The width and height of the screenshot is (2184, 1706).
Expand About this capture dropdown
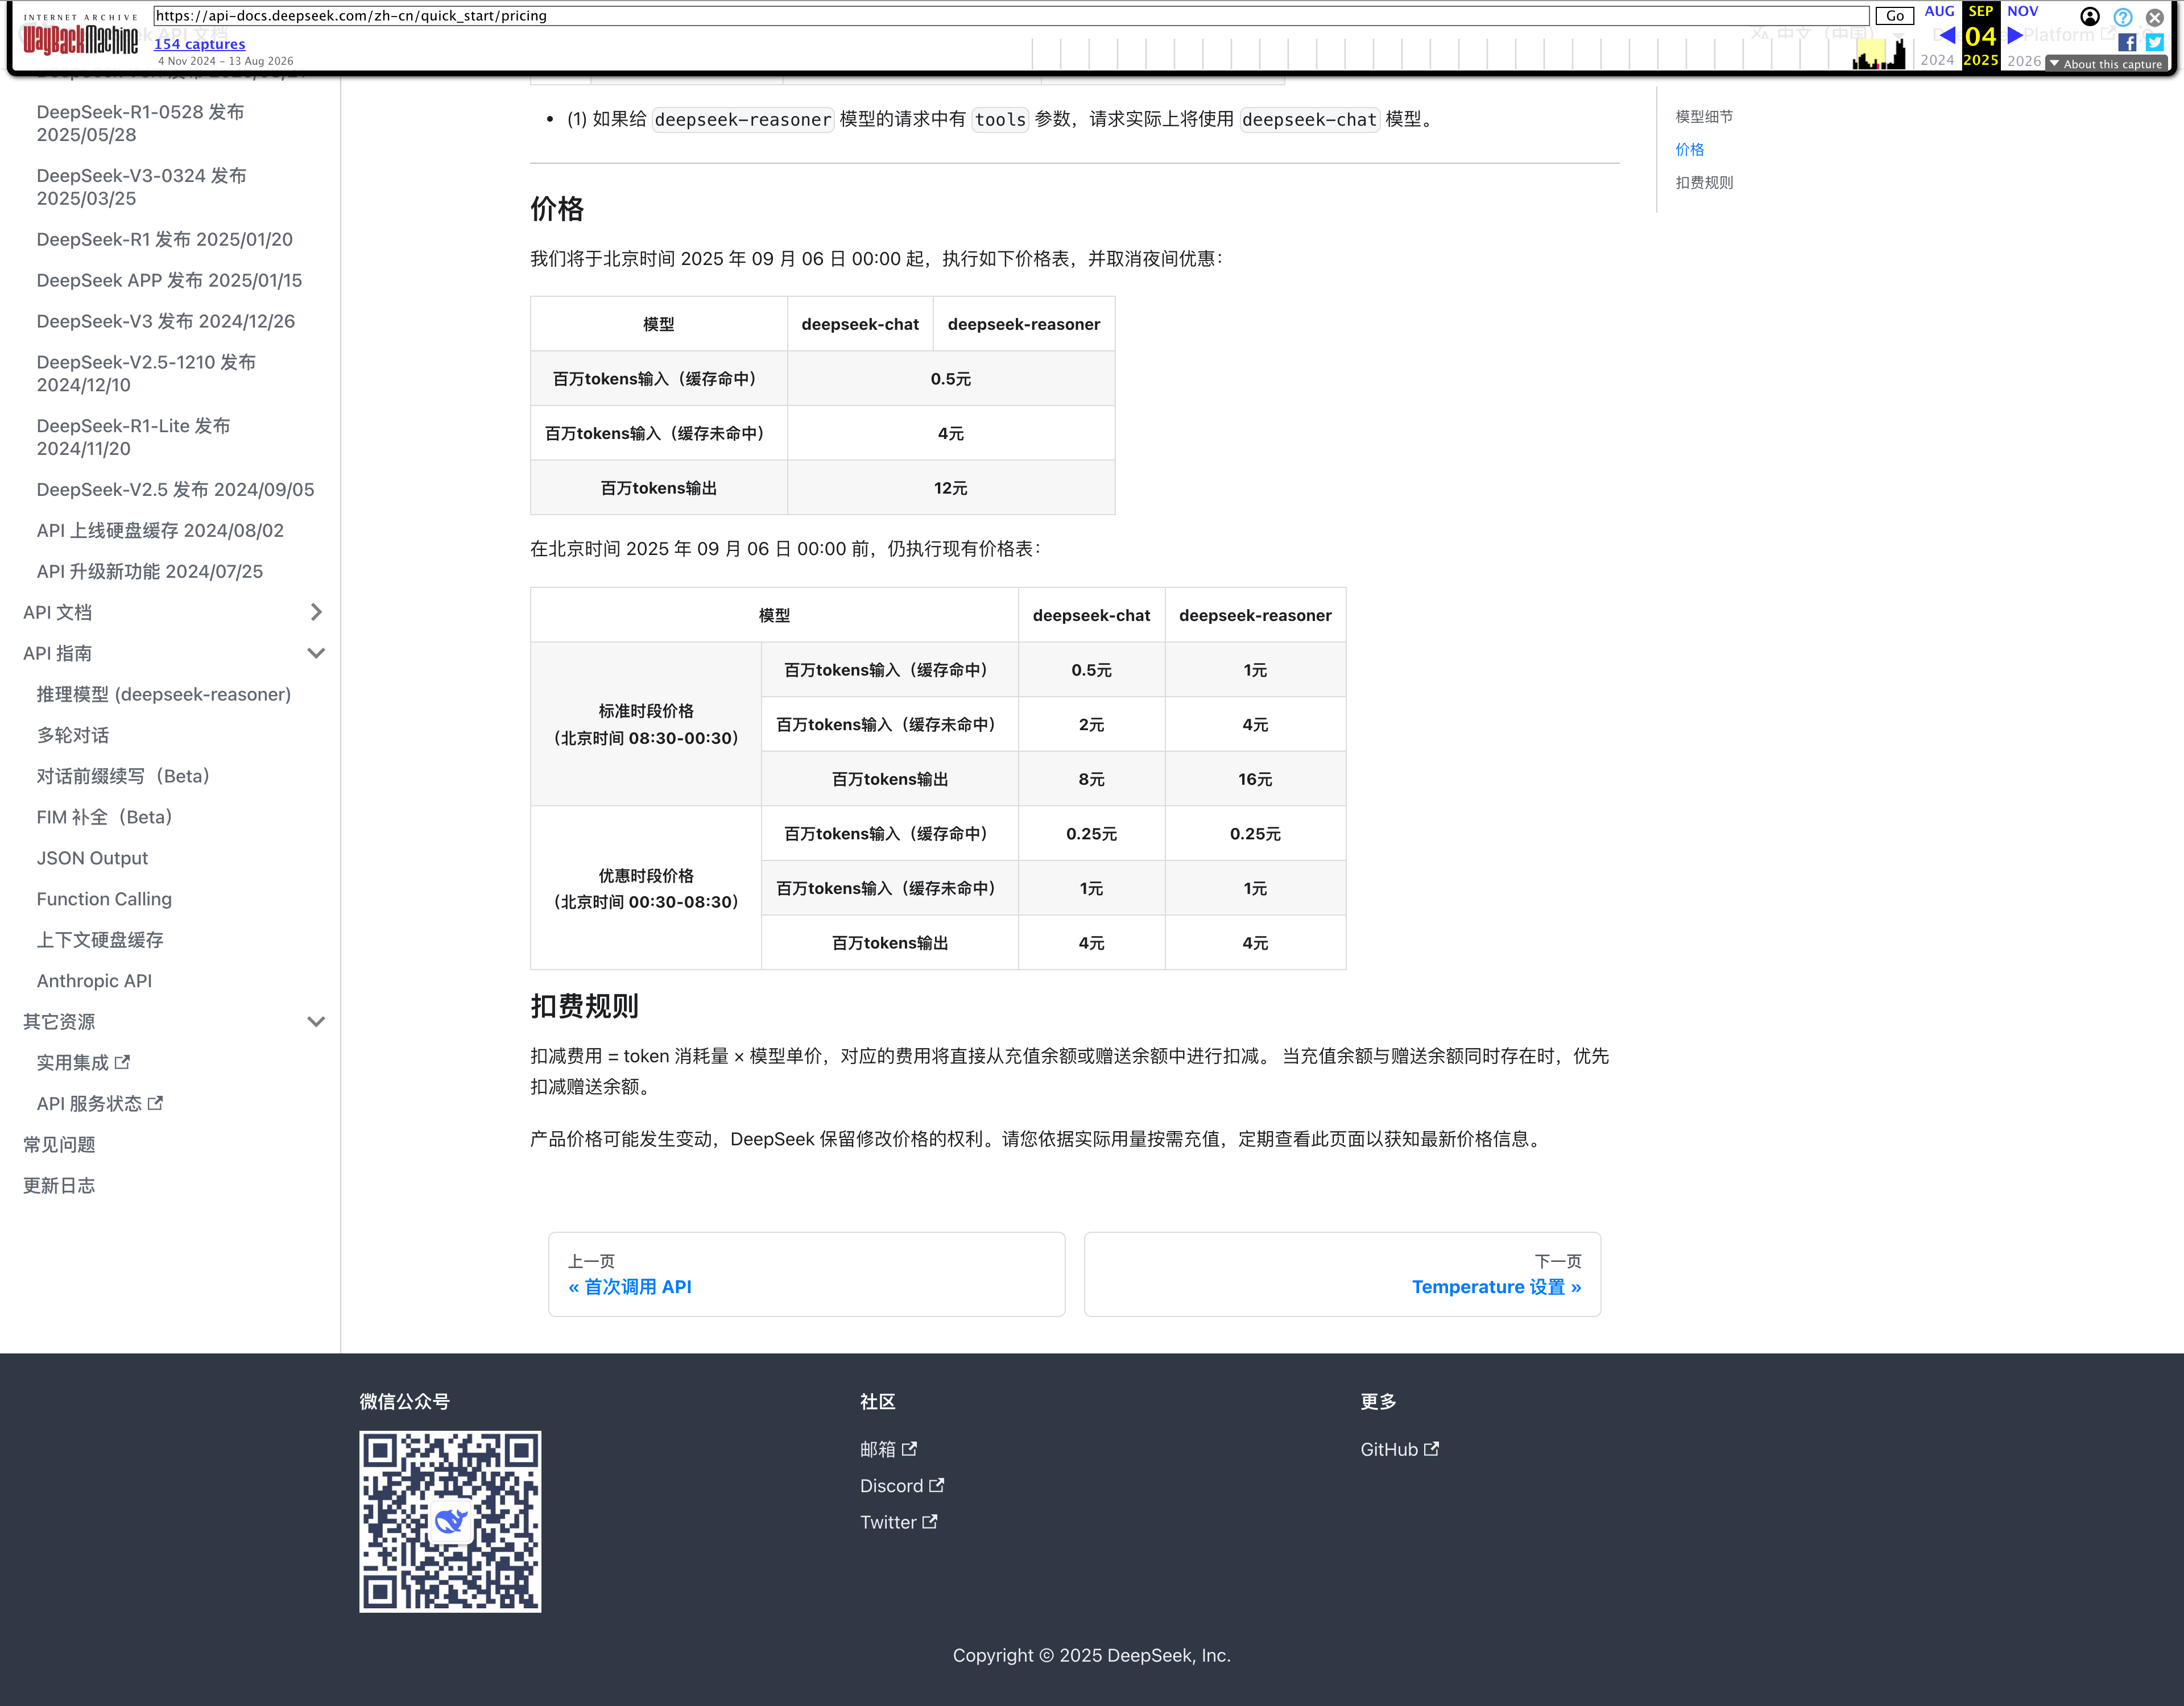(2106, 64)
